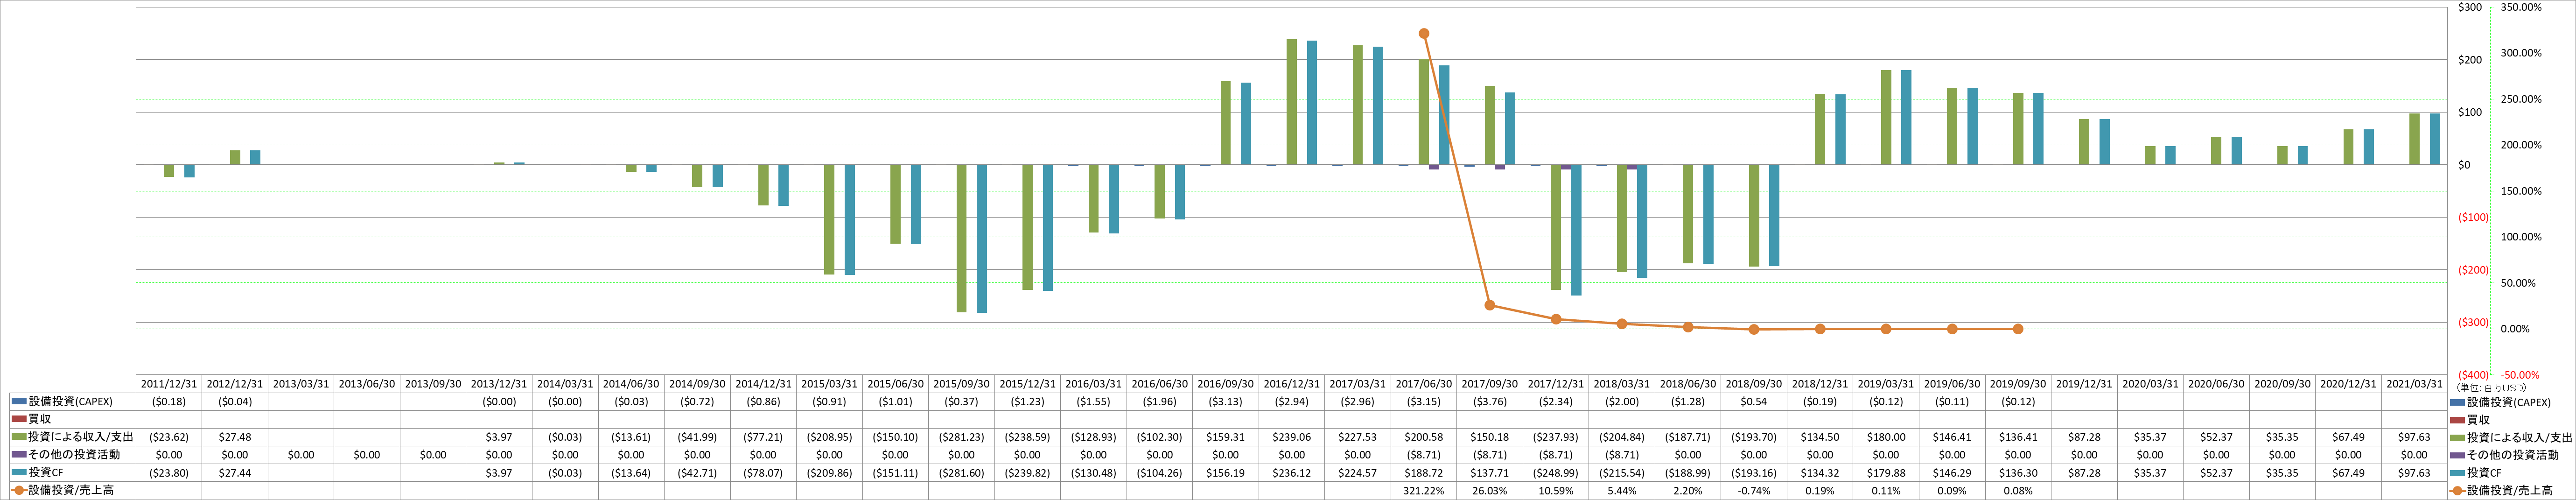This screenshot has width=2576, height=500.
Task: Click the -50.00% label on the percent axis
Action: pyautogui.click(x=2521, y=375)
